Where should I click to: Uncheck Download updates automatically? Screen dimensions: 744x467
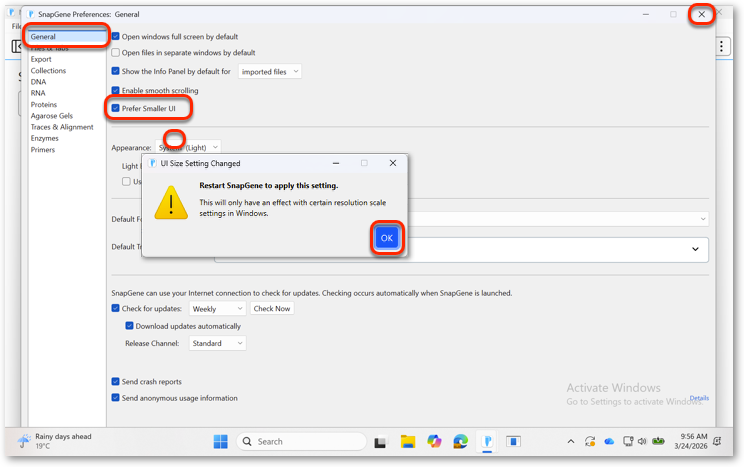click(129, 326)
